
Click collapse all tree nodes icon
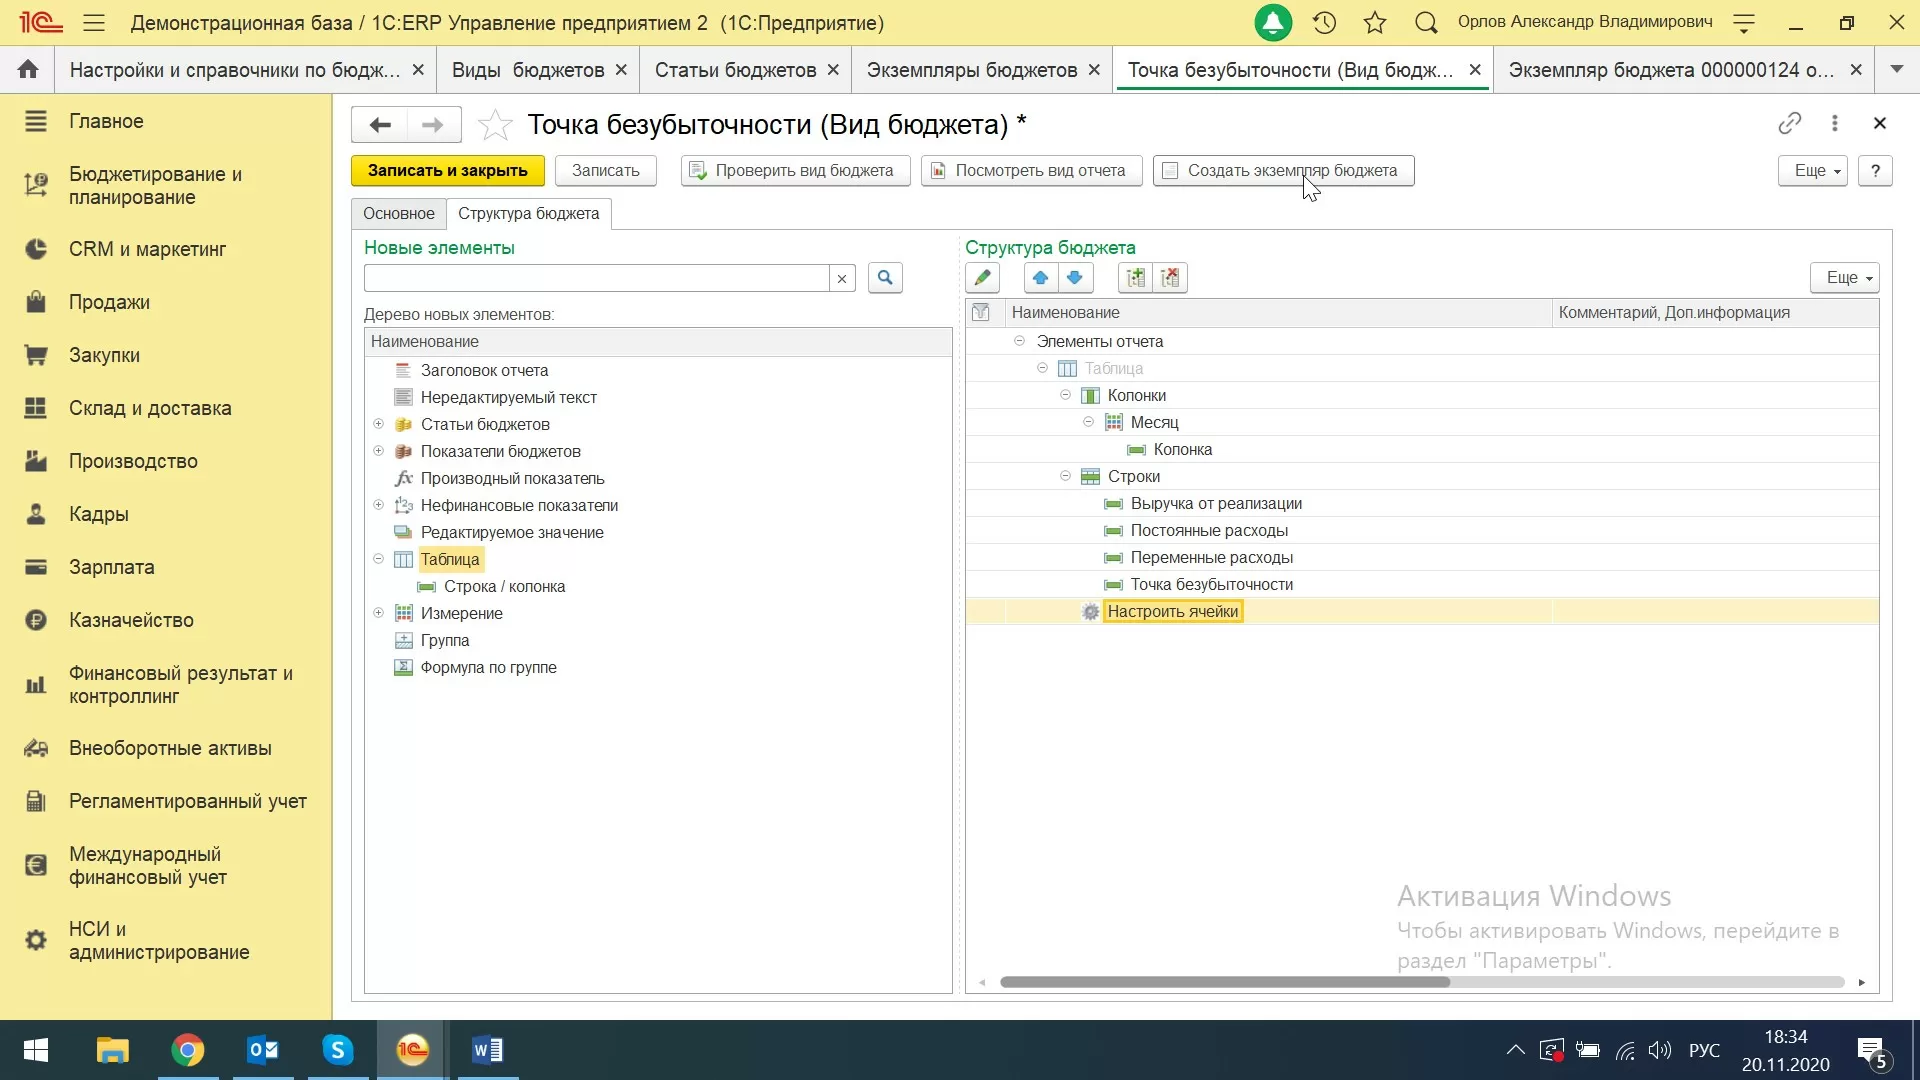coord(1170,278)
